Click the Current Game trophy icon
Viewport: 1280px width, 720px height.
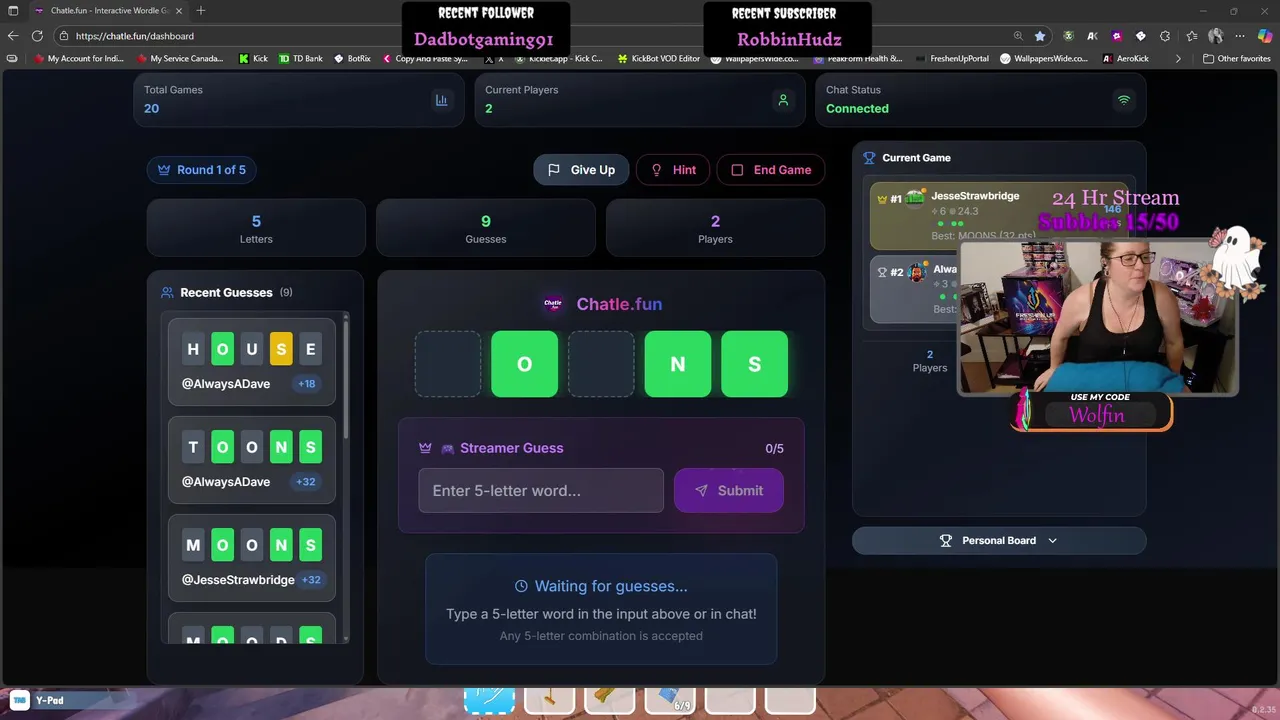[869, 158]
